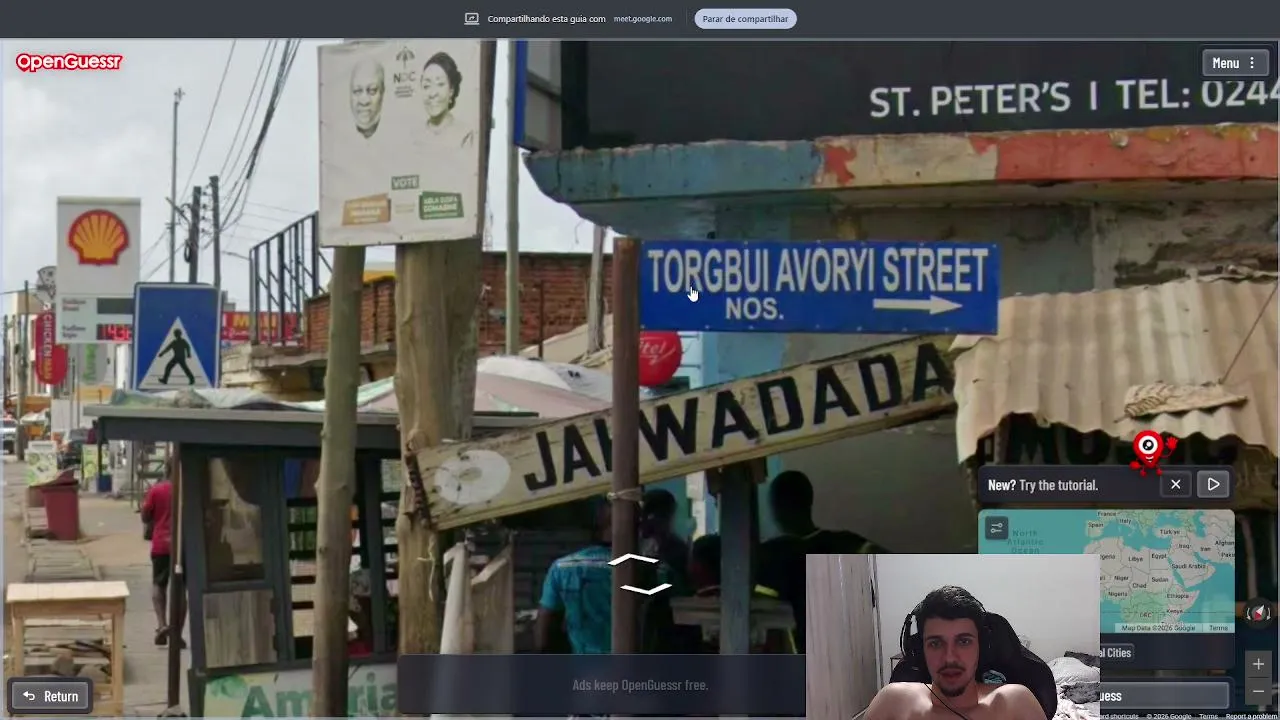Zoom in with the plus button
The height and width of the screenshot is (720, 1280).
point(1258,664)
